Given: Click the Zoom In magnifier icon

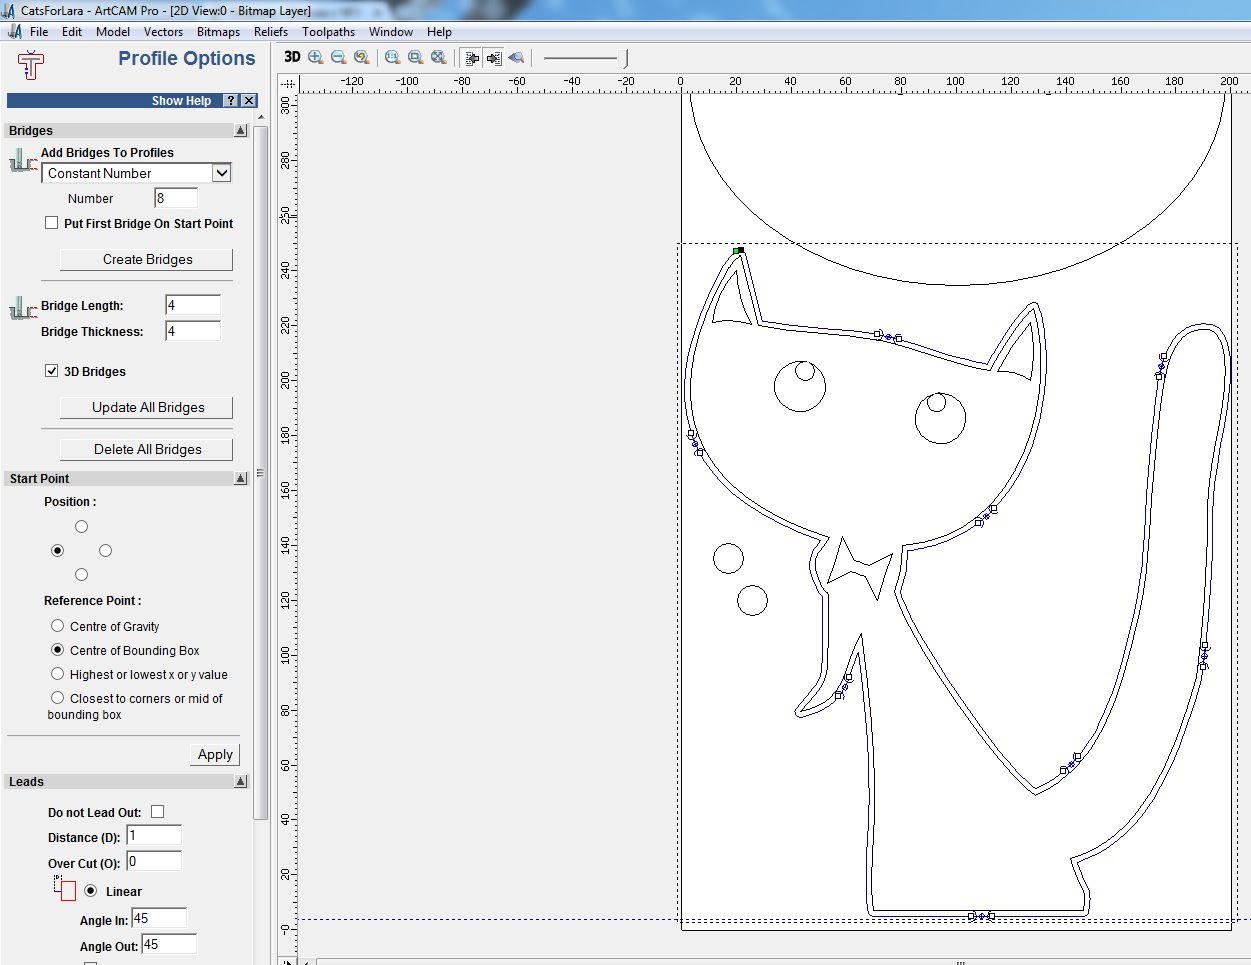Looking at the screenshot, I should coord(316,57).
